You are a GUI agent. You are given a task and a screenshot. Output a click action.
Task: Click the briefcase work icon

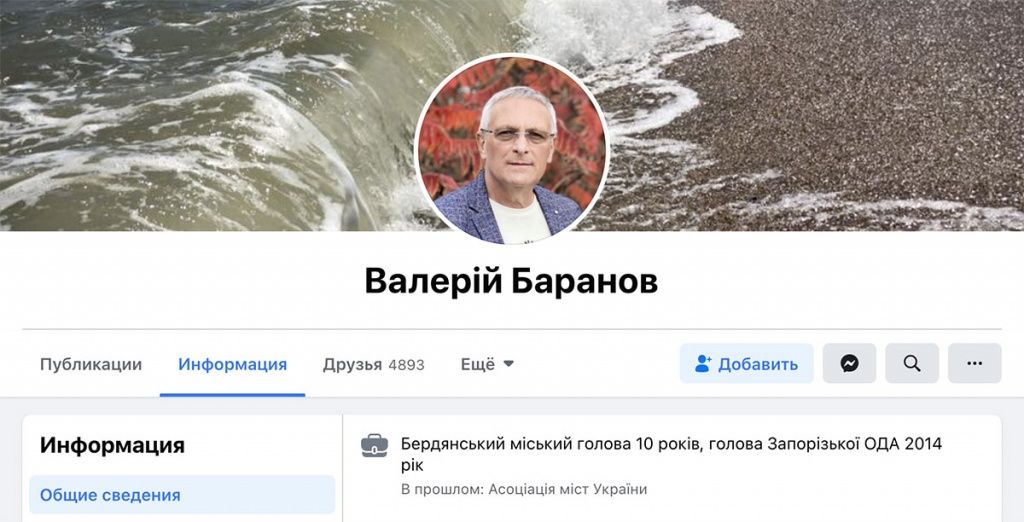pyautogui.click(x=374, y=446)
